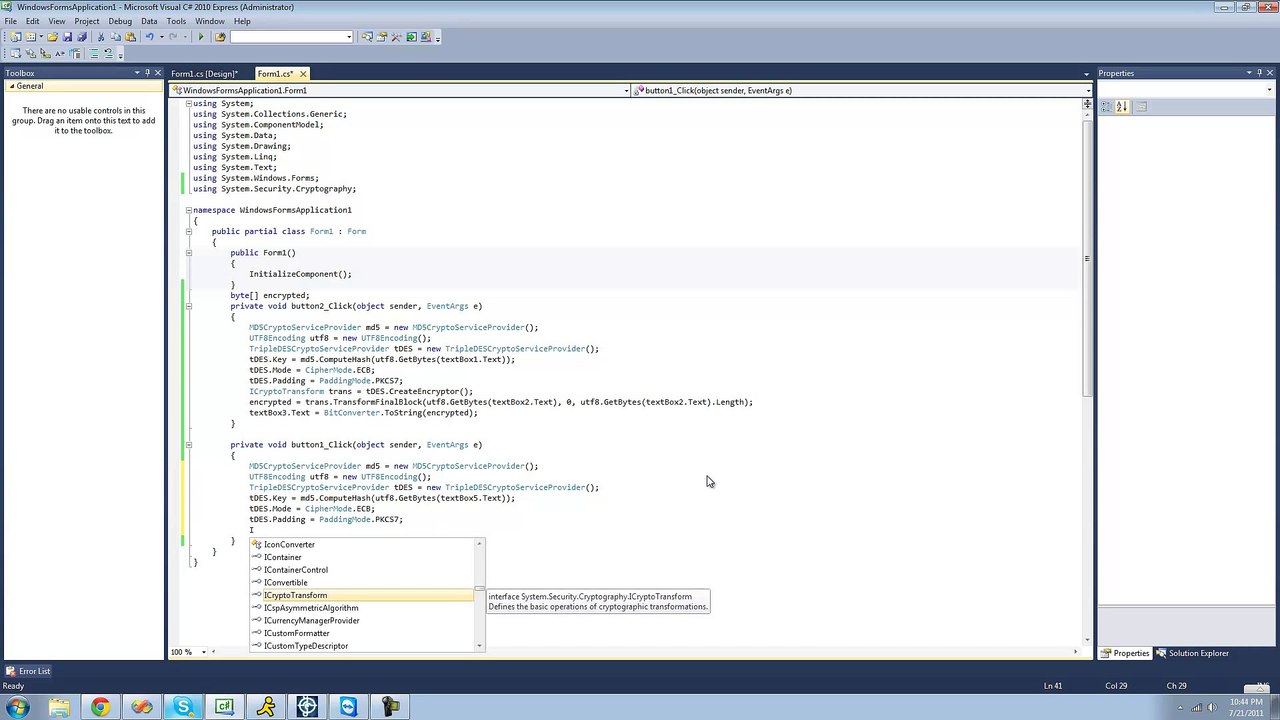Viewport: 1280px width, 720px height.
Task: Collapse the namespace WindowsFormsApplication1 block
Action: pyautogui.click(x=188, y=210)
